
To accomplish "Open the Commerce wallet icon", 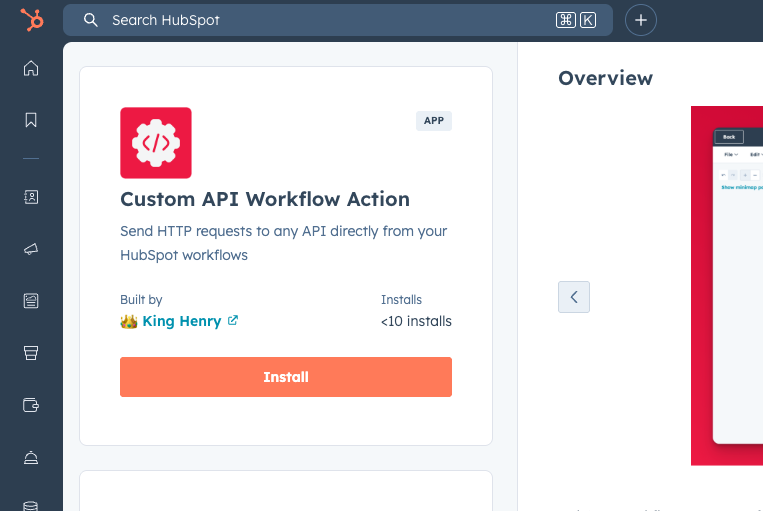I will (31, 405).
